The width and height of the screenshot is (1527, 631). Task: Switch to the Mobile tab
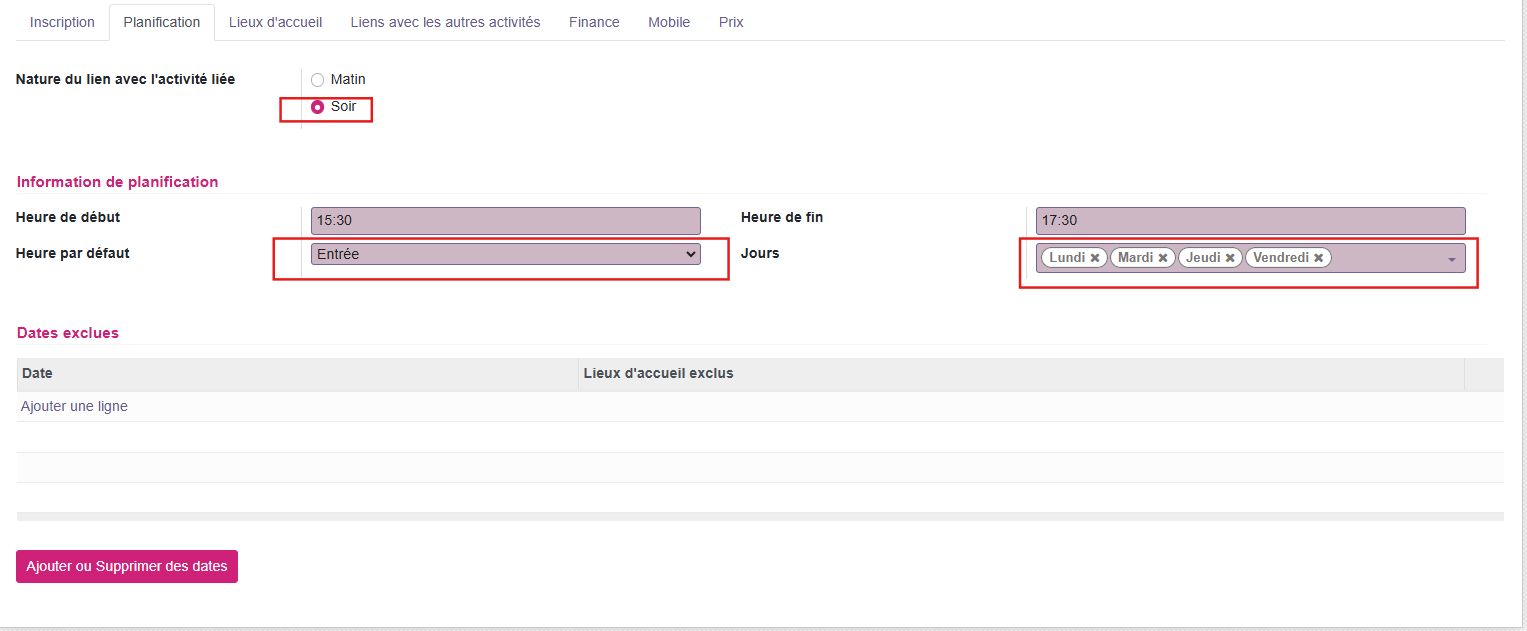(669, 22)
